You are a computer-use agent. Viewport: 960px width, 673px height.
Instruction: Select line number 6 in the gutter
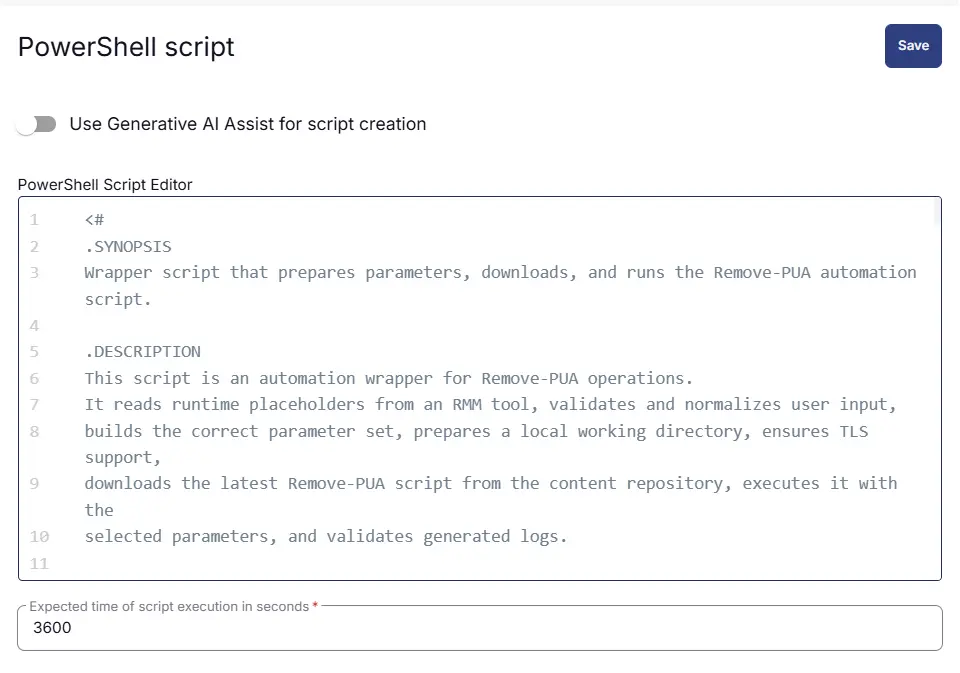coord(35,378)
